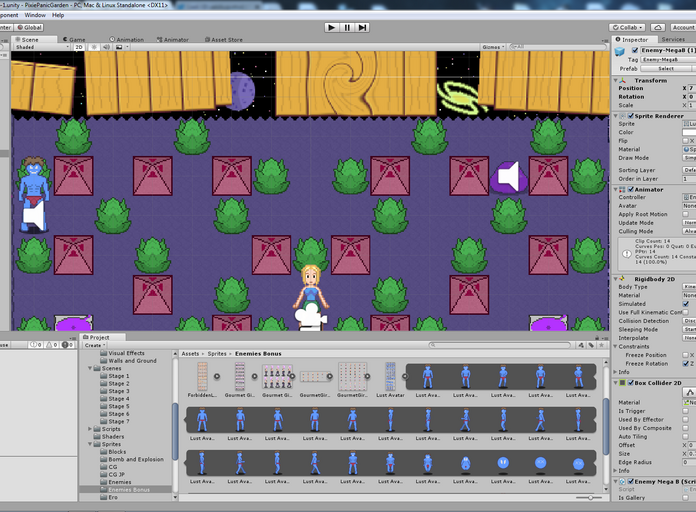696x512 pixels.
Task: Click the Account button
Action: [683, 28]
